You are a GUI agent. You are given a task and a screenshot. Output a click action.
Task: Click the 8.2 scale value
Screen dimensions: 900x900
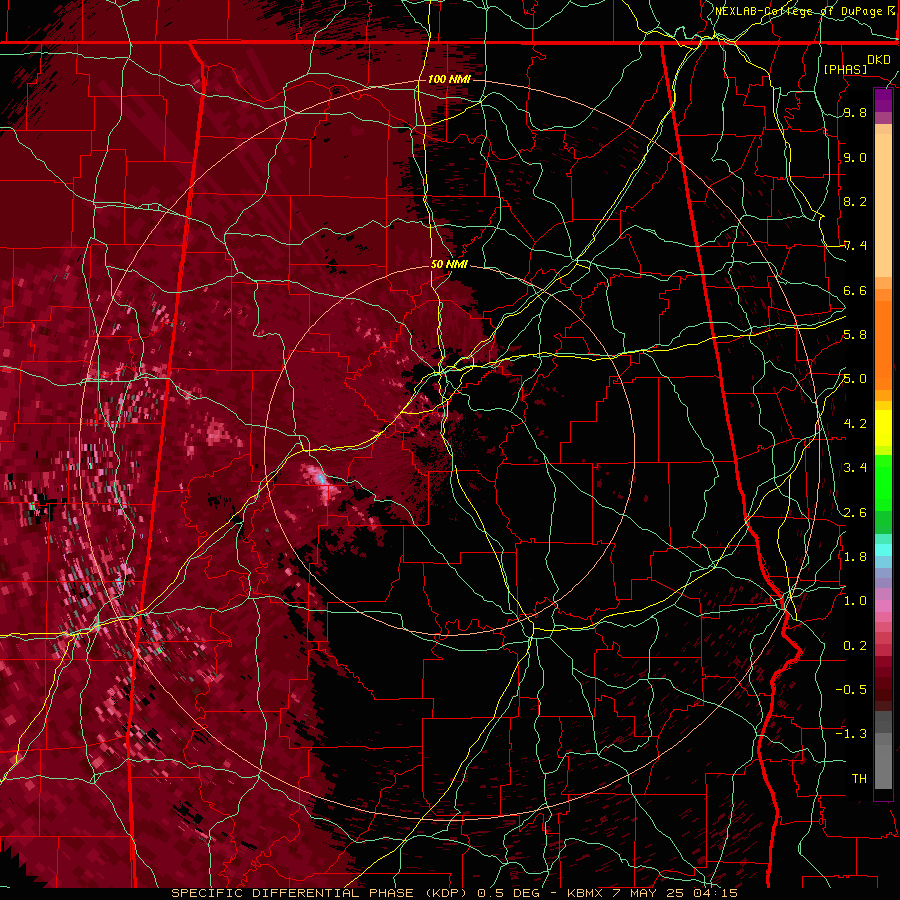[855, 201]
